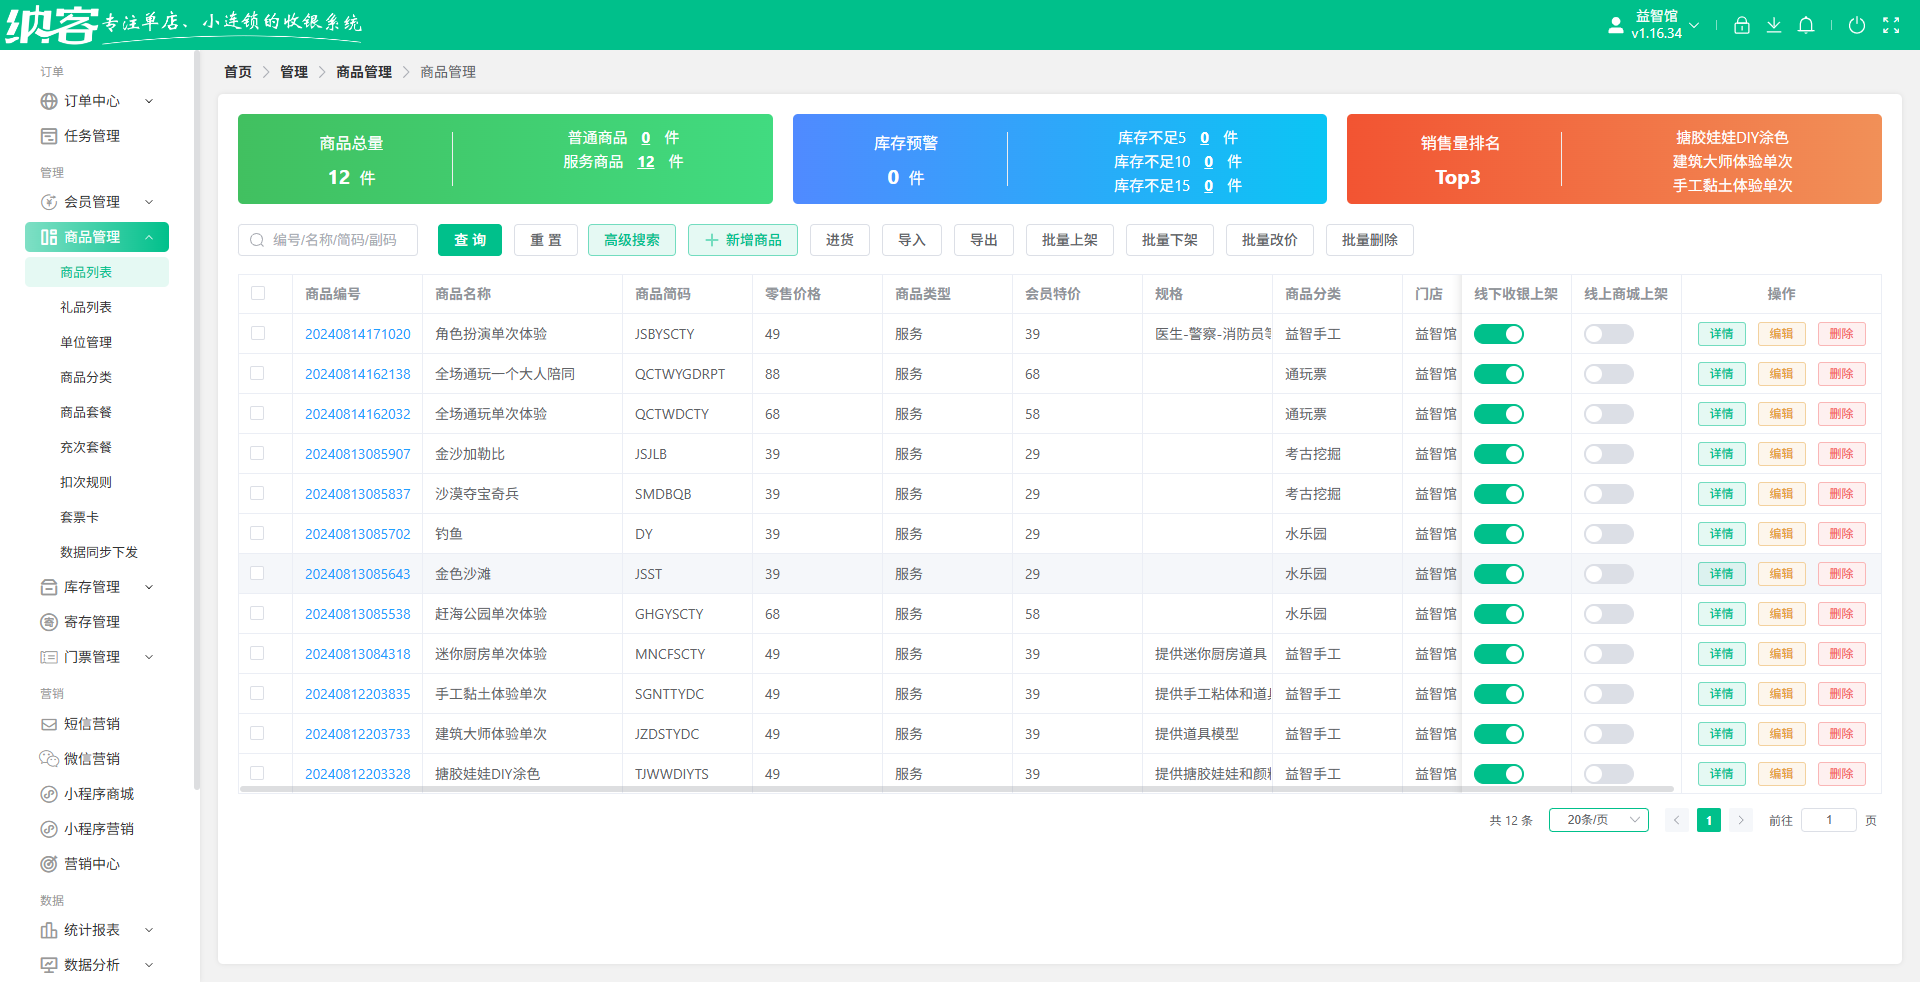Viewport: 1920px width, 982px height.
Task: Click the 数据分析 sidebar icon
Action: click(x=49, y=965)
